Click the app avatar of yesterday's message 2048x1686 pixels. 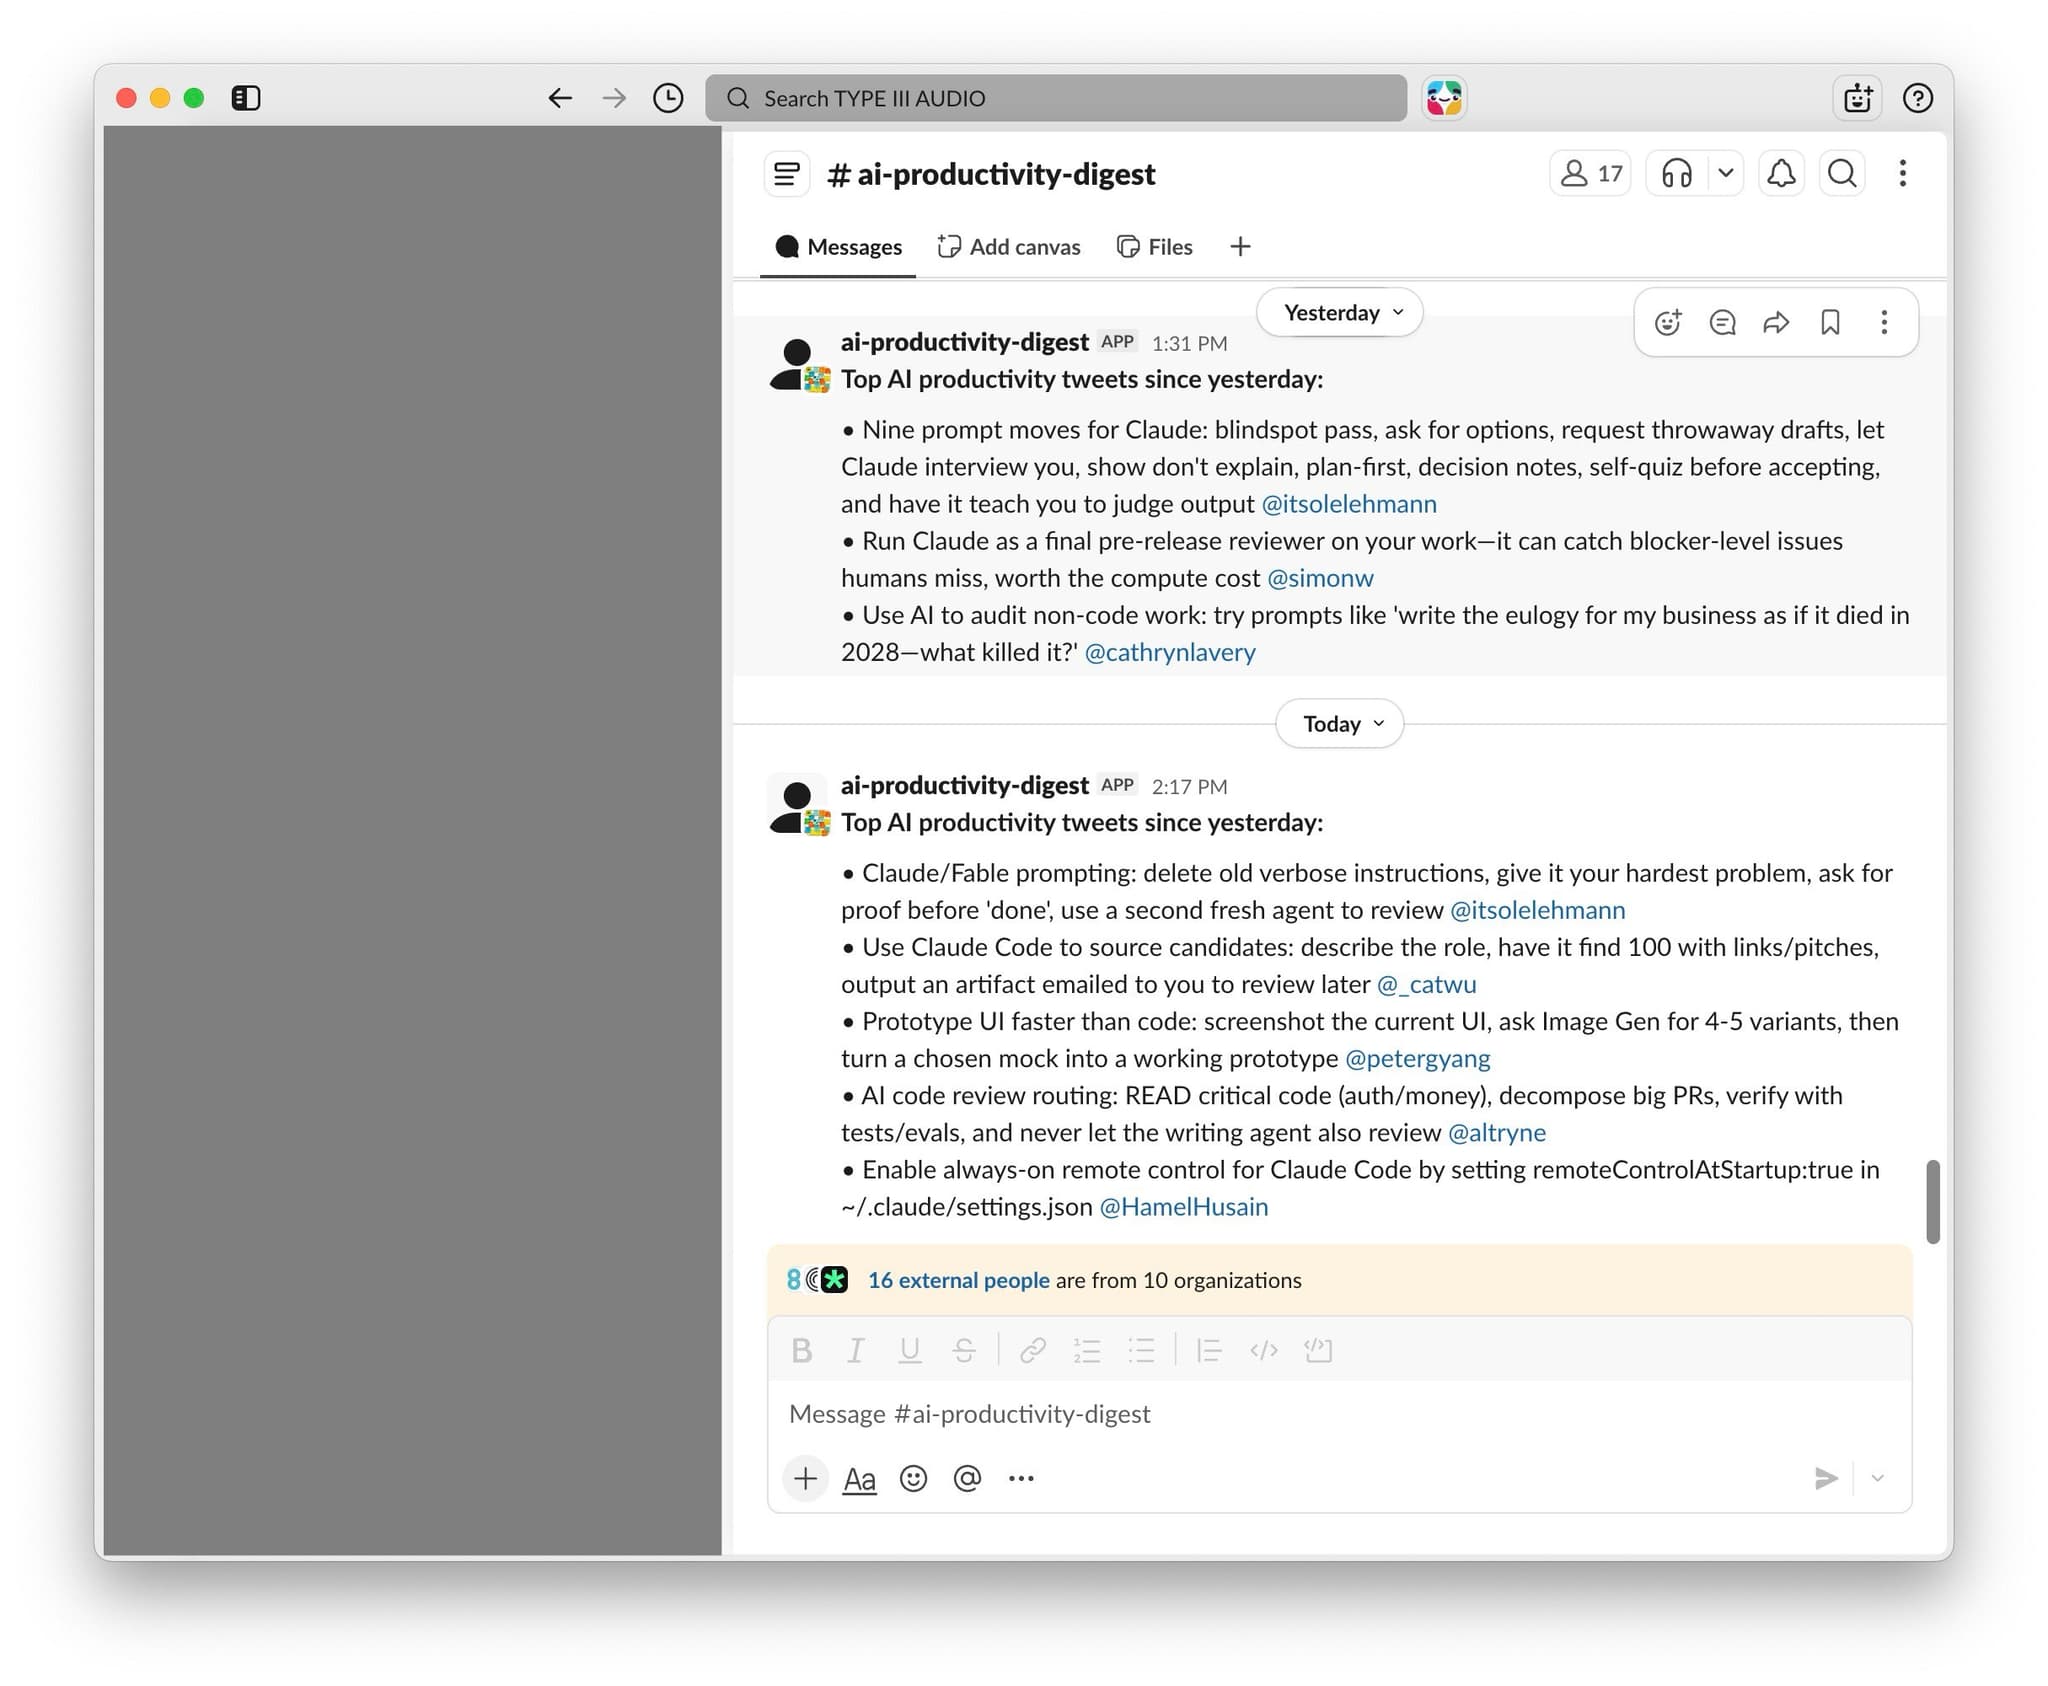(x=798, y=363)
